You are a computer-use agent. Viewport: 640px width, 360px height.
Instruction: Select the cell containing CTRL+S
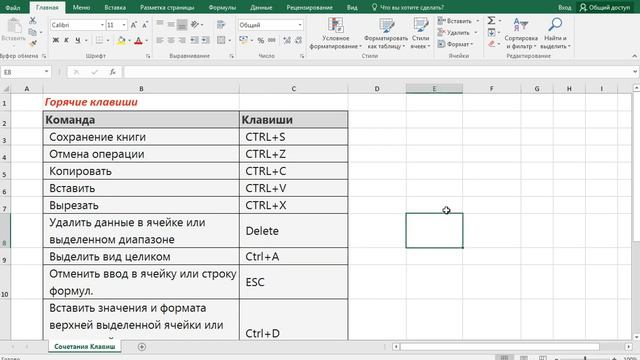click(x=293, y=137)
